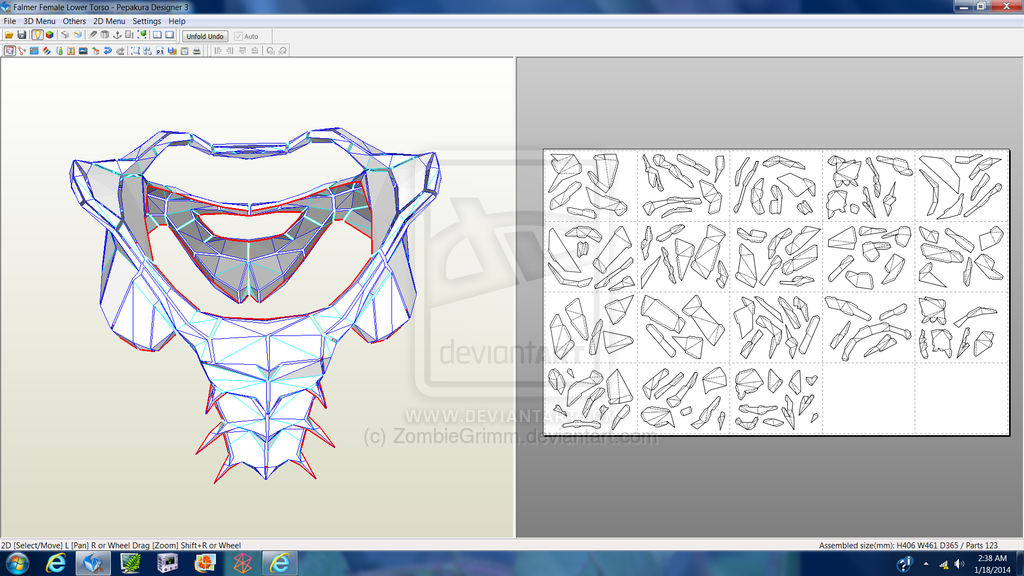Click the orange and blue box icon
This screenshot has width=1024, height=576.
tap(78, 35)
